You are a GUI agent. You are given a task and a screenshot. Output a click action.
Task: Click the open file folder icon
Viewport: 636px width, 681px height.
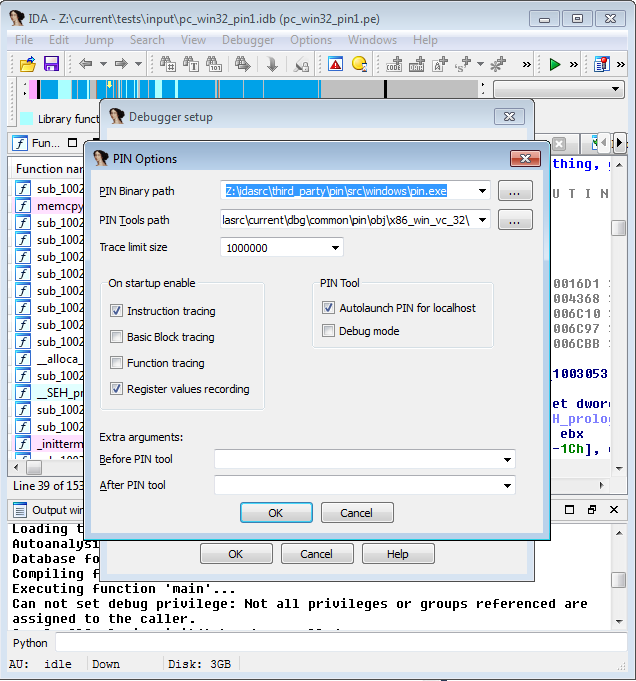click(x=28, y=65)
